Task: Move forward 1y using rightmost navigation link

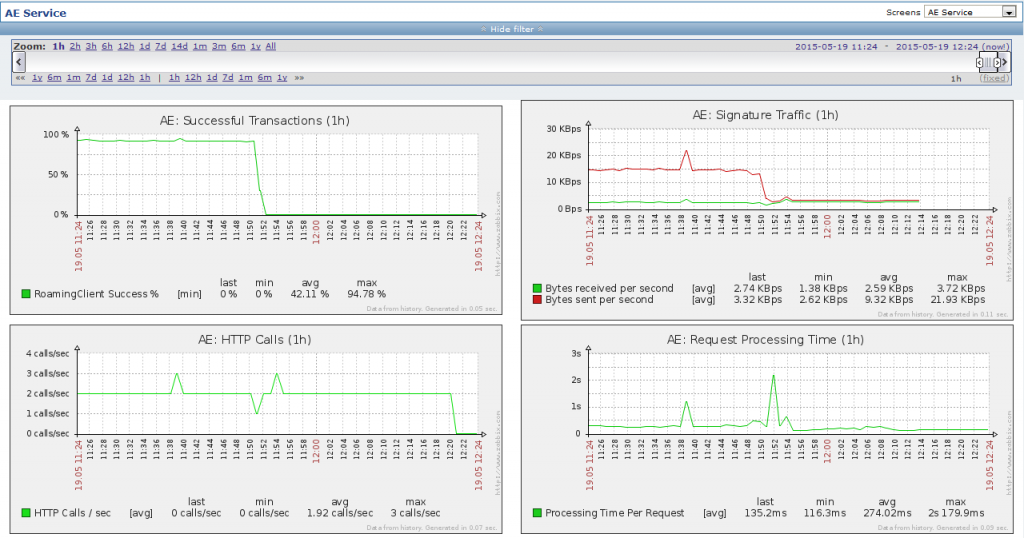Action: 282,78
